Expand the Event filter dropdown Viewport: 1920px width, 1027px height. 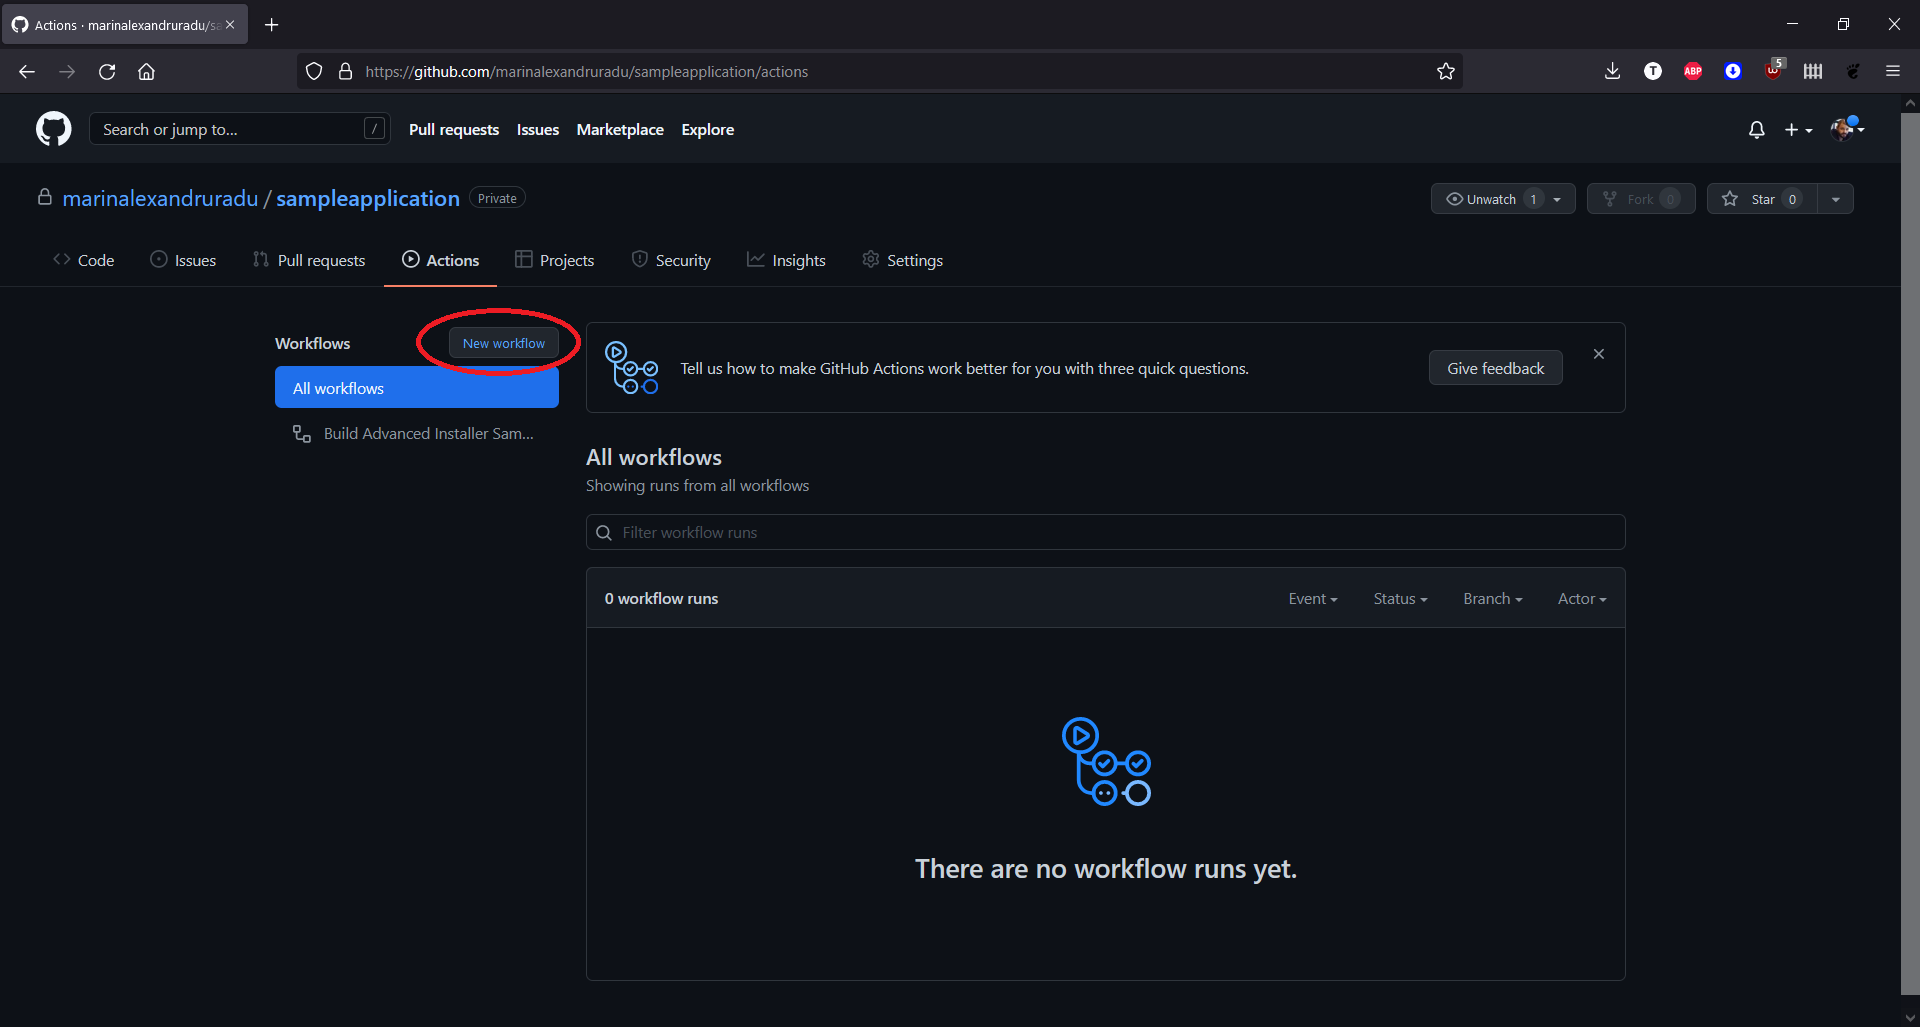click(1313, 598)
